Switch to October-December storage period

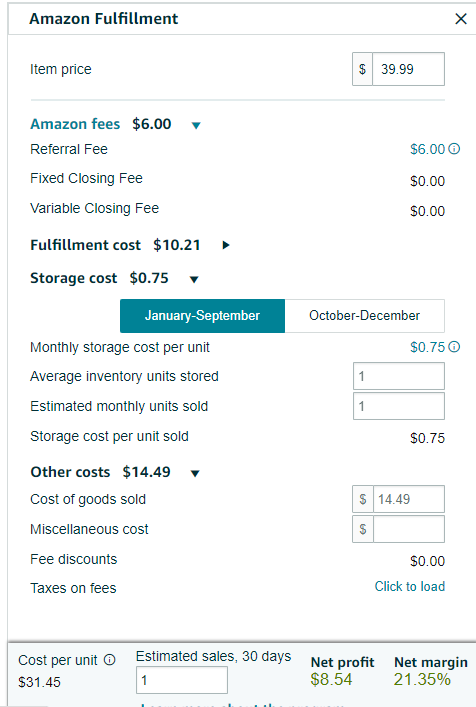(364, 316)
